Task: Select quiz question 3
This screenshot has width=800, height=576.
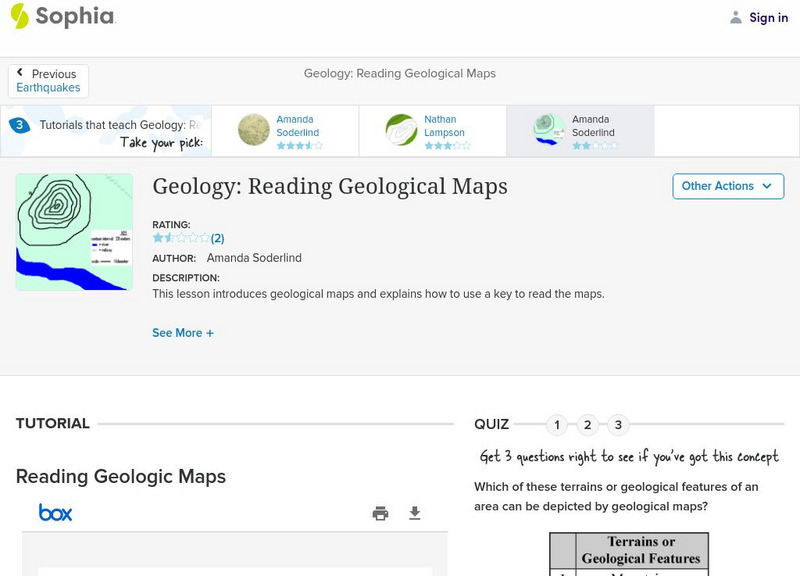Action: pyautogui.click(x=618, y=425)
